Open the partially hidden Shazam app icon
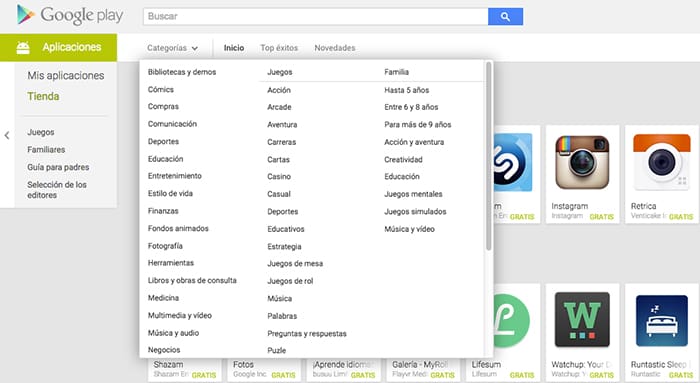Image resolution: width=700 pixels, height=383 pixels. point(513,162)
